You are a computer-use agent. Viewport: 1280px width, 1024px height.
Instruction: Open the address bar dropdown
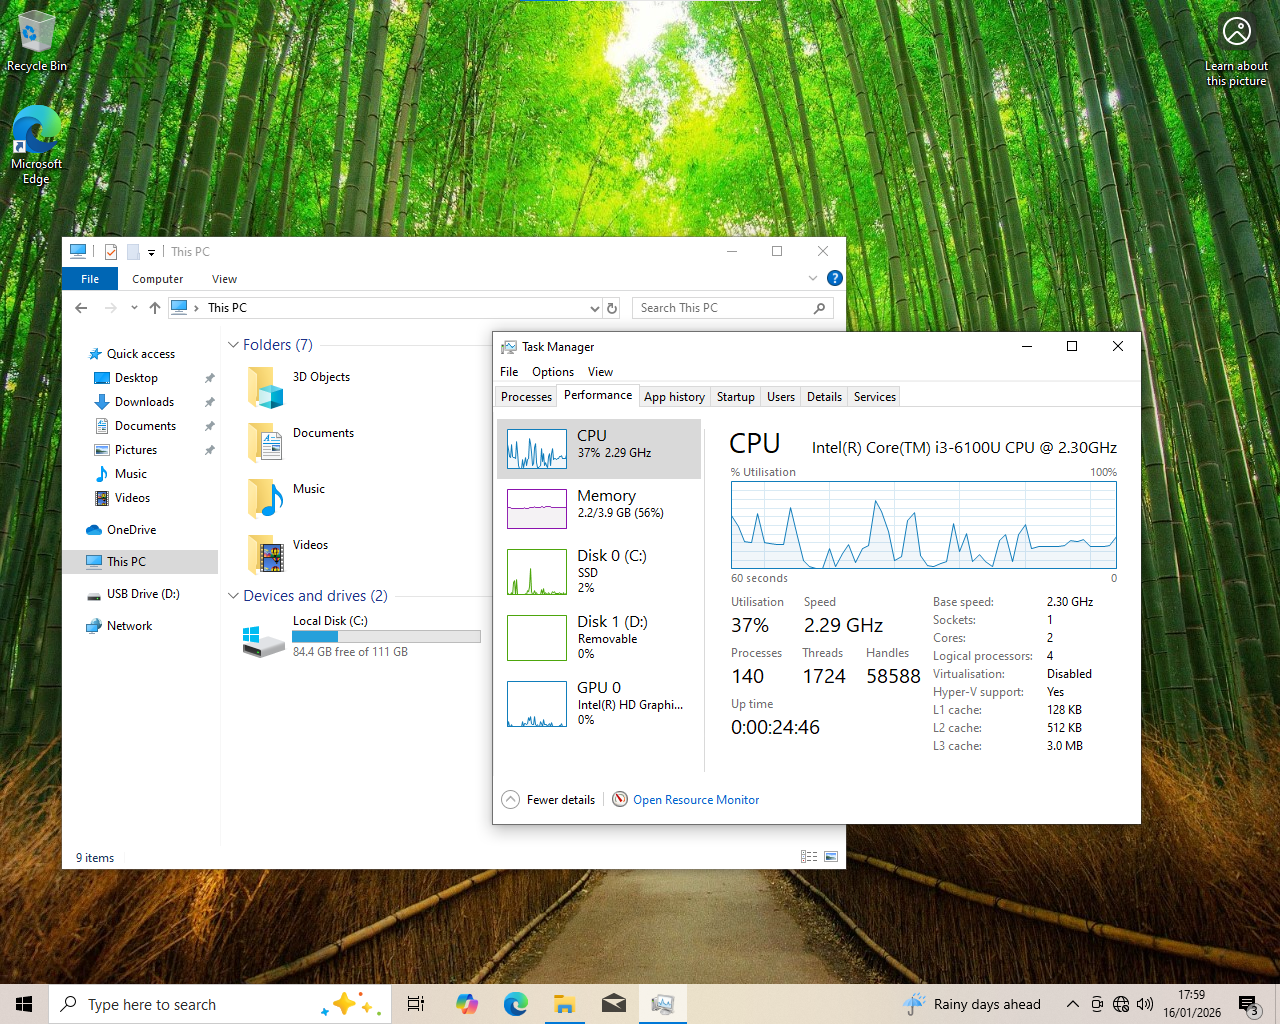click(594, 308)
